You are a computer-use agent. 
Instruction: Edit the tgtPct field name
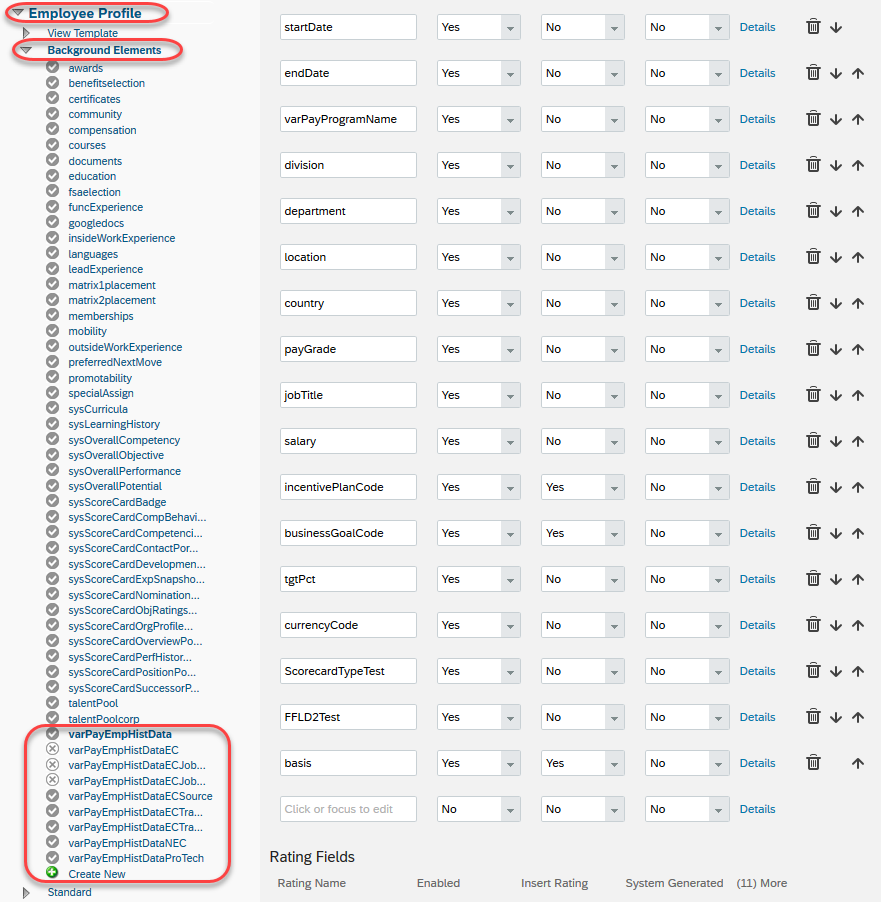tap(348, 579)
